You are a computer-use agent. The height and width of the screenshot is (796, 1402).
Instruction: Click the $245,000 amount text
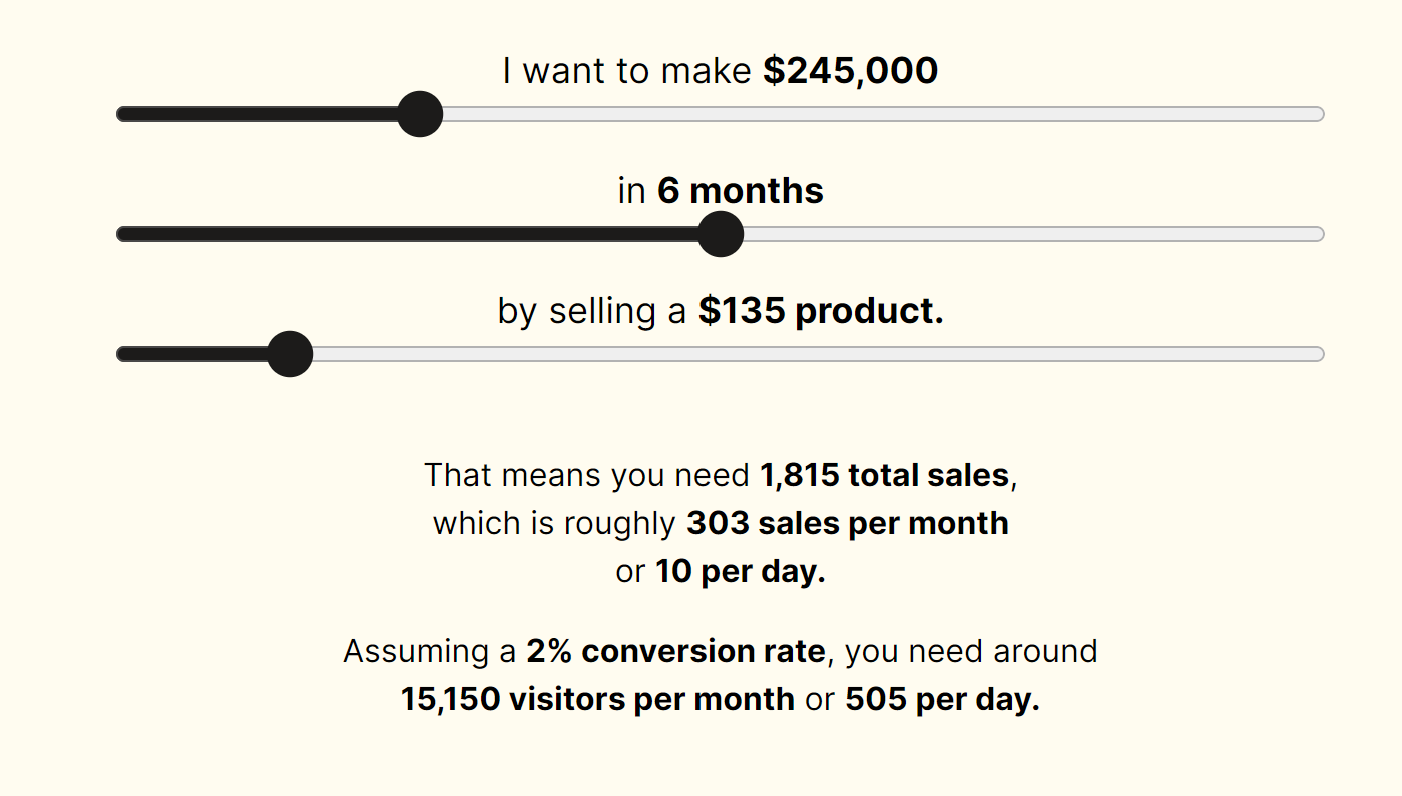click(850, 71)
